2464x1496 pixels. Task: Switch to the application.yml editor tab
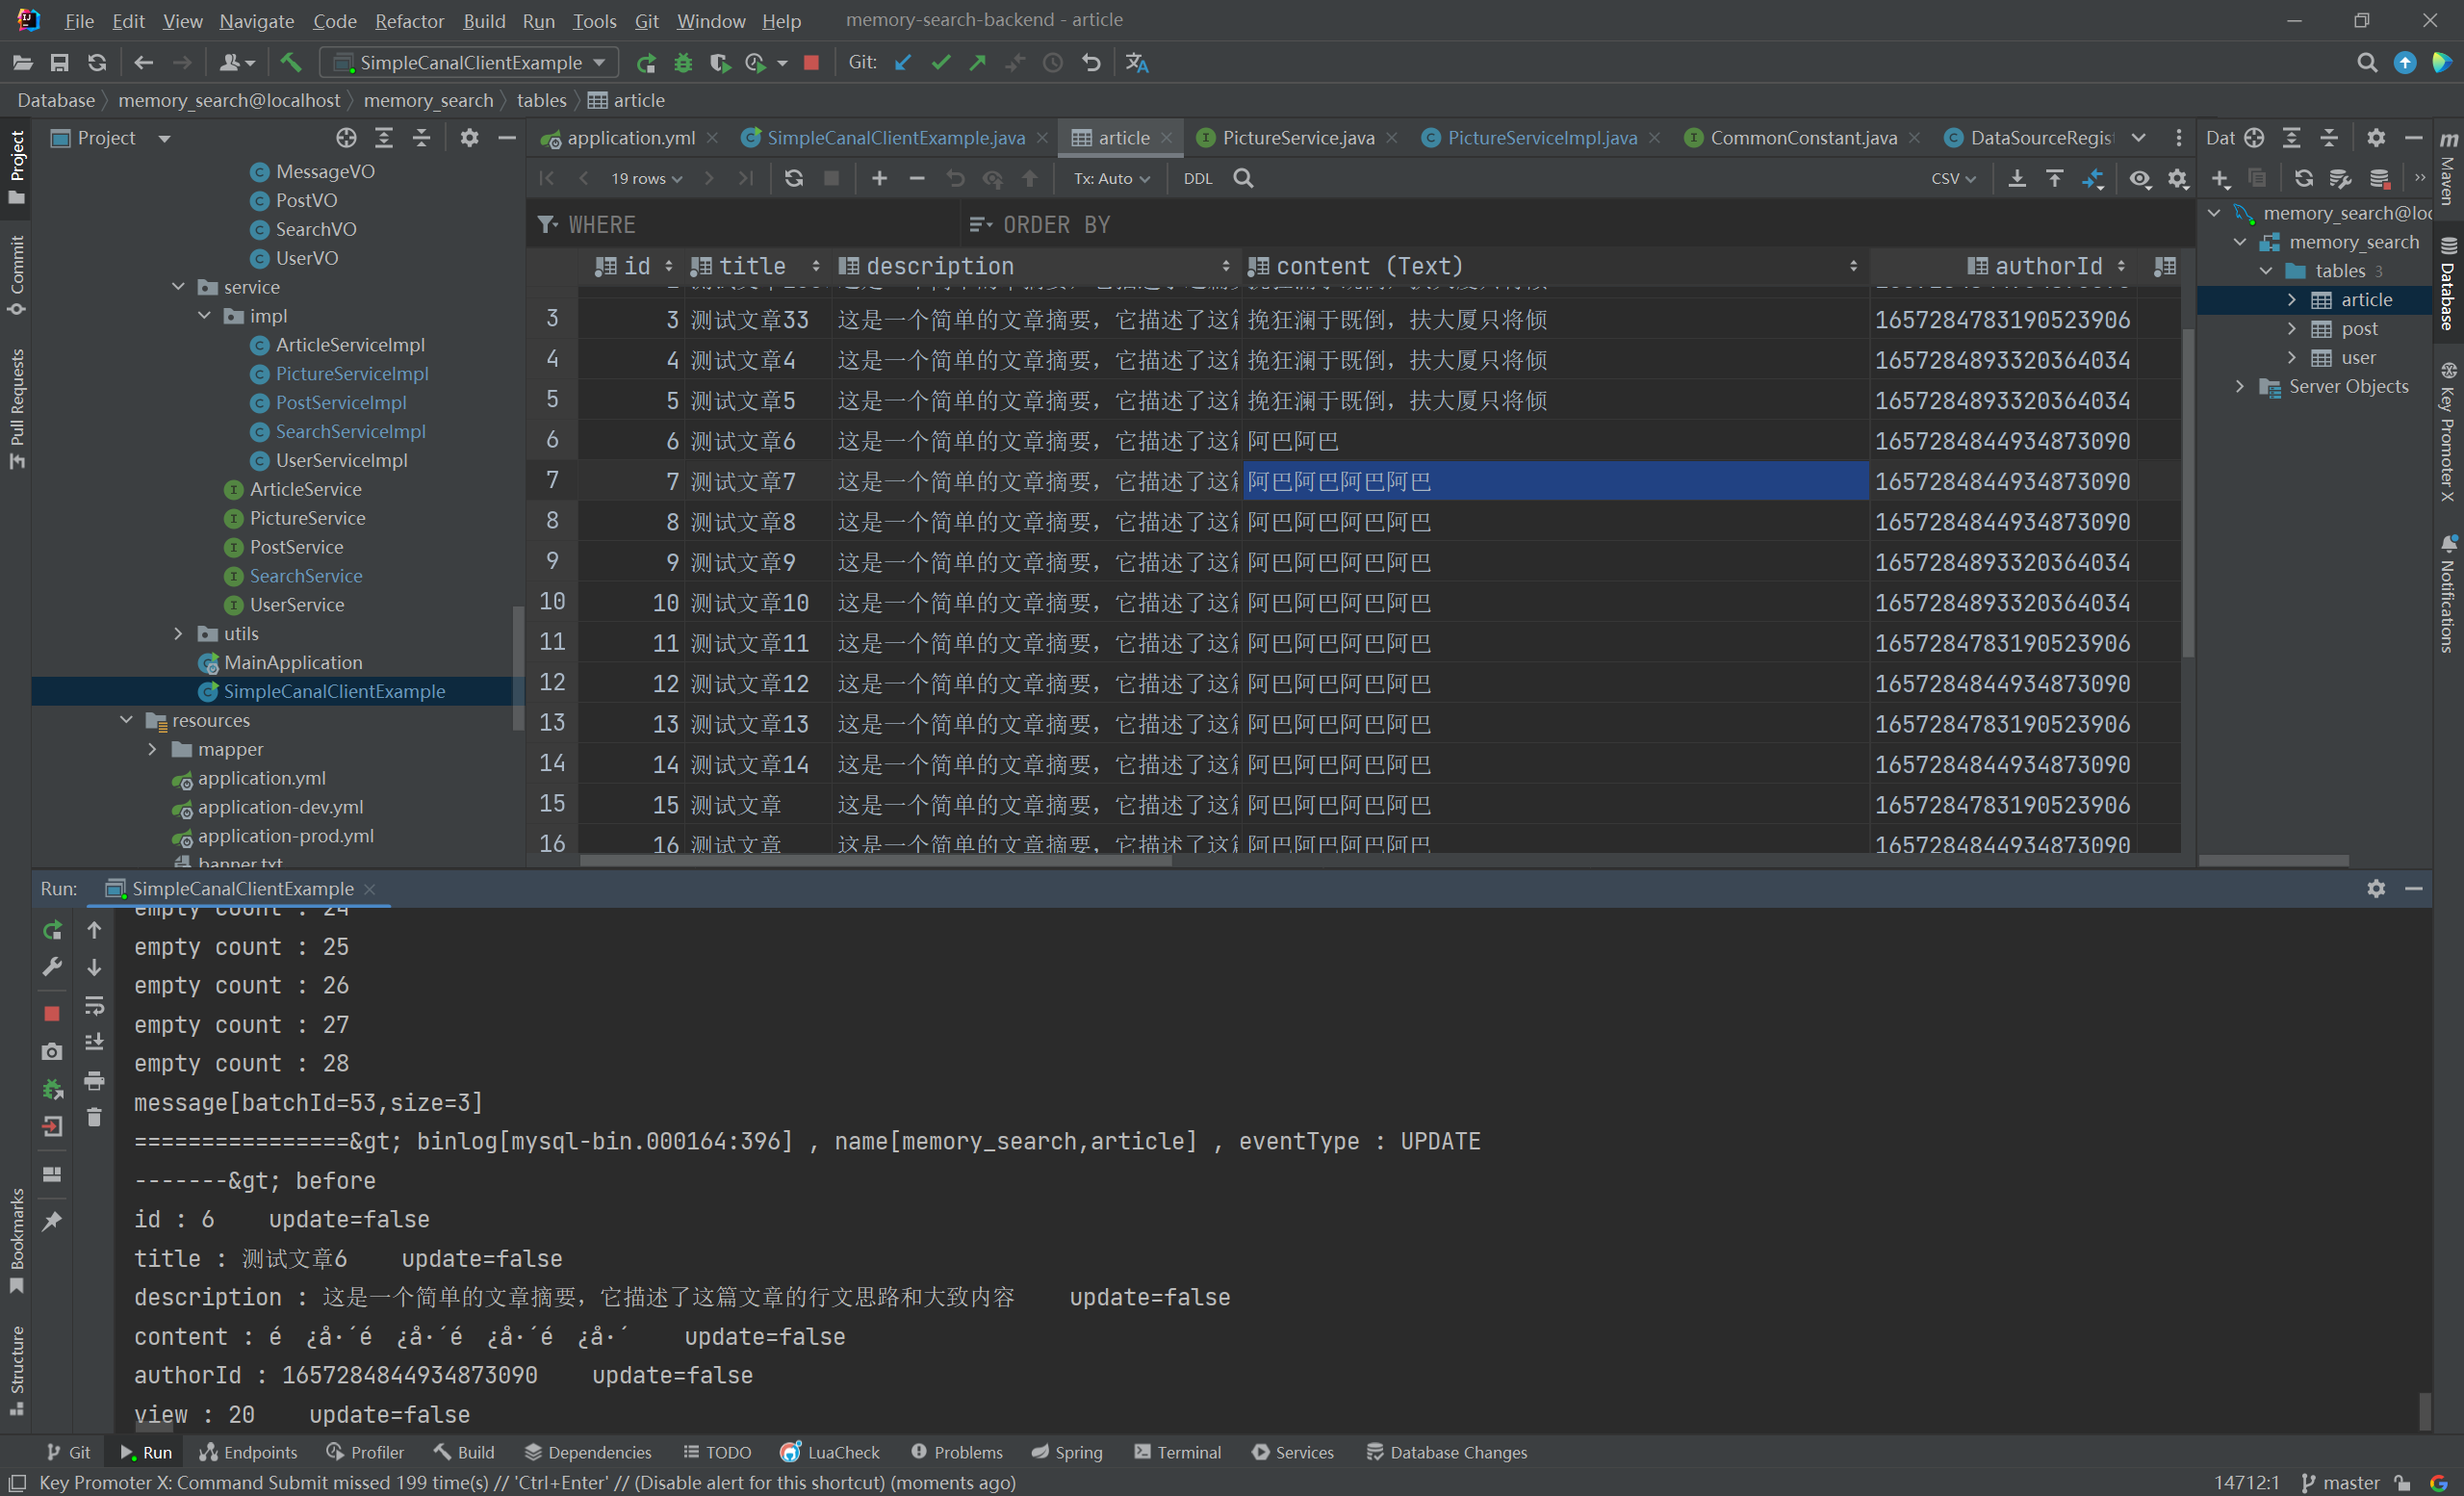[x=630, y=138]
